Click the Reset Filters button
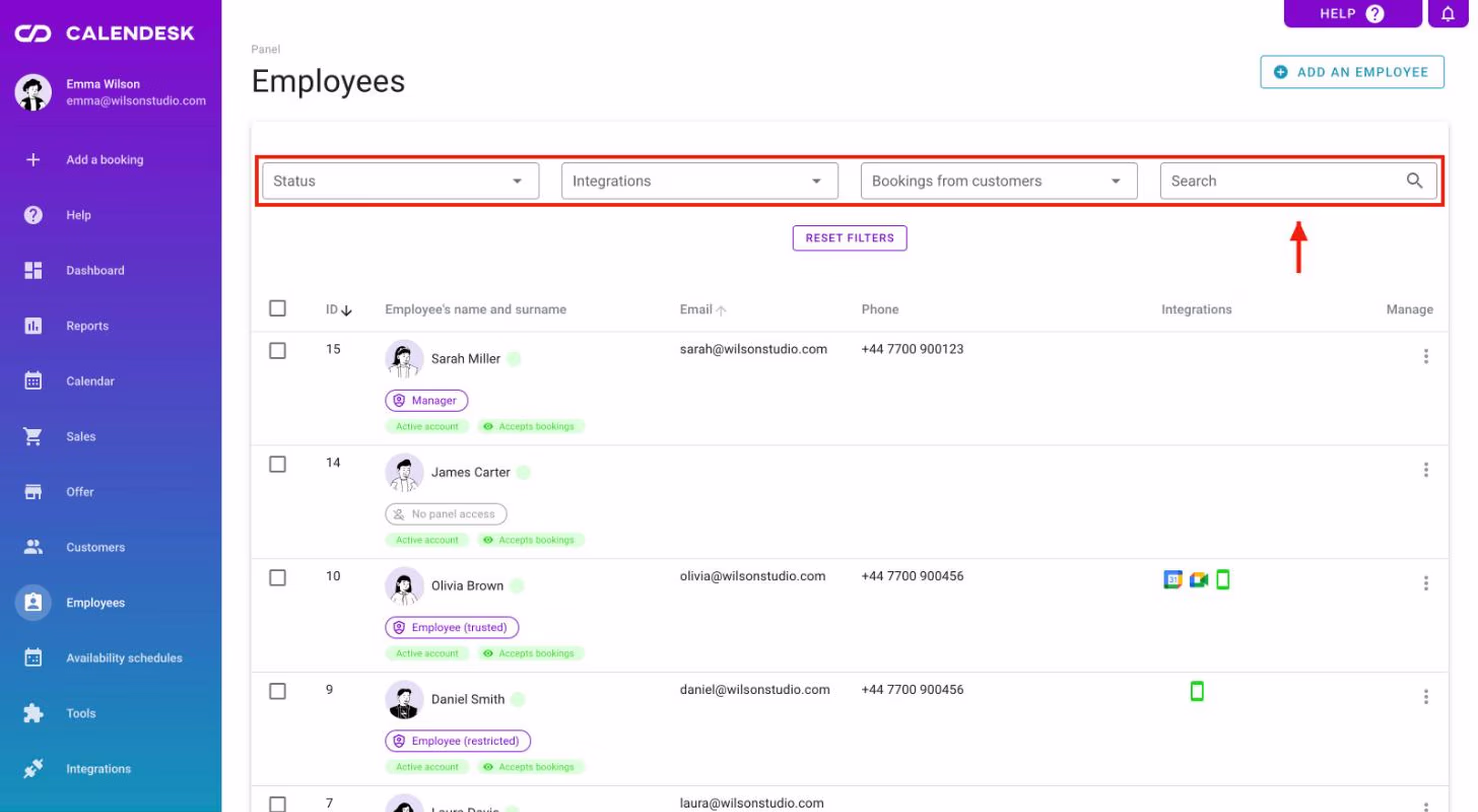1478x812 pixels. 850,238
